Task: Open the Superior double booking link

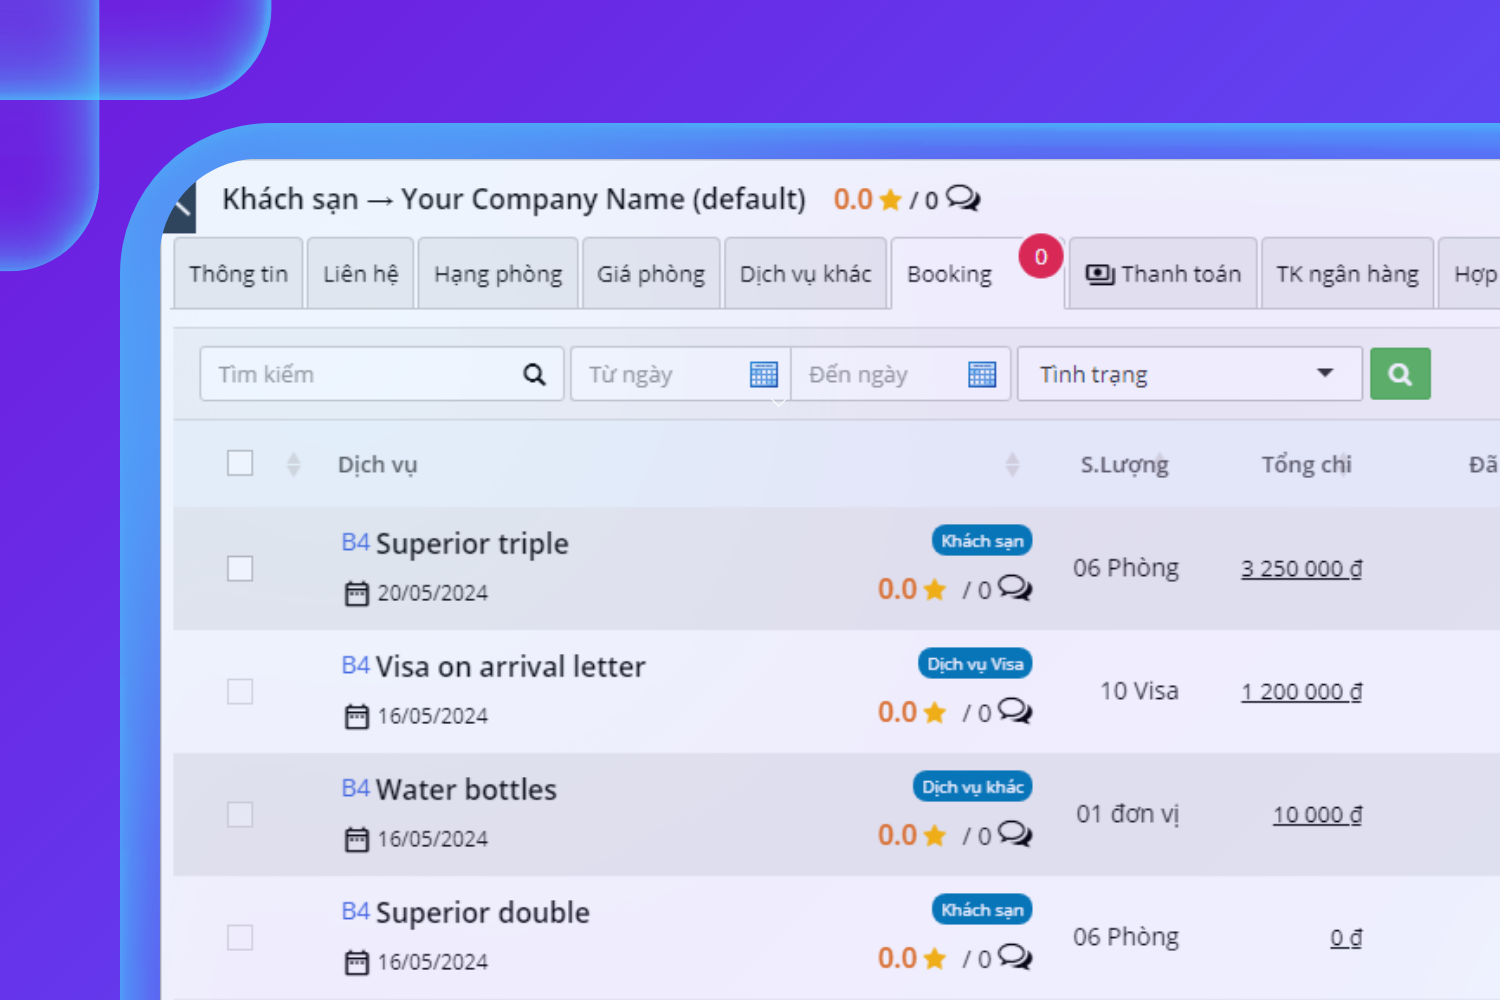Action: 482,912
